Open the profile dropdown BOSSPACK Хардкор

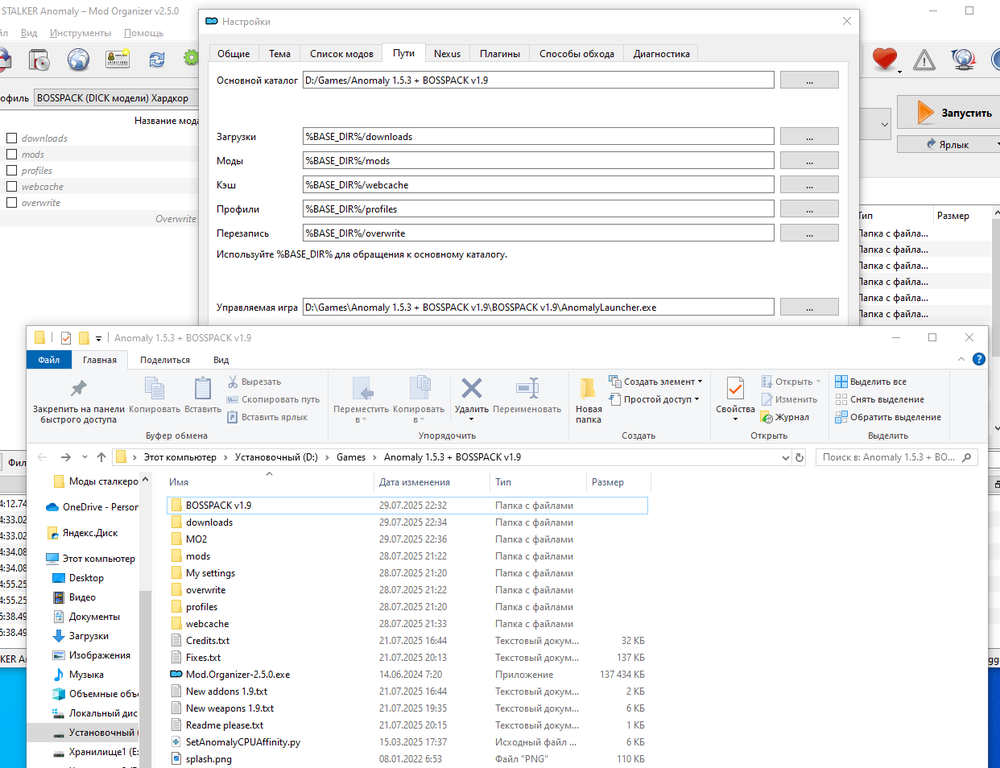115,98
